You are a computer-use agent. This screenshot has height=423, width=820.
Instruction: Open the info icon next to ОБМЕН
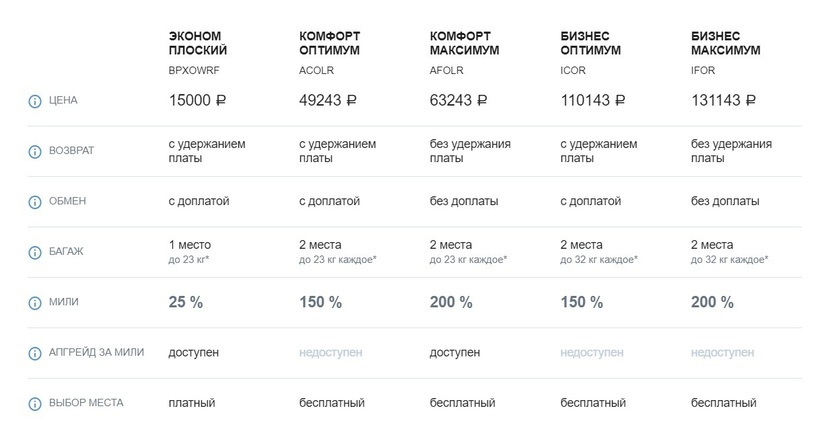pos(34,201)
